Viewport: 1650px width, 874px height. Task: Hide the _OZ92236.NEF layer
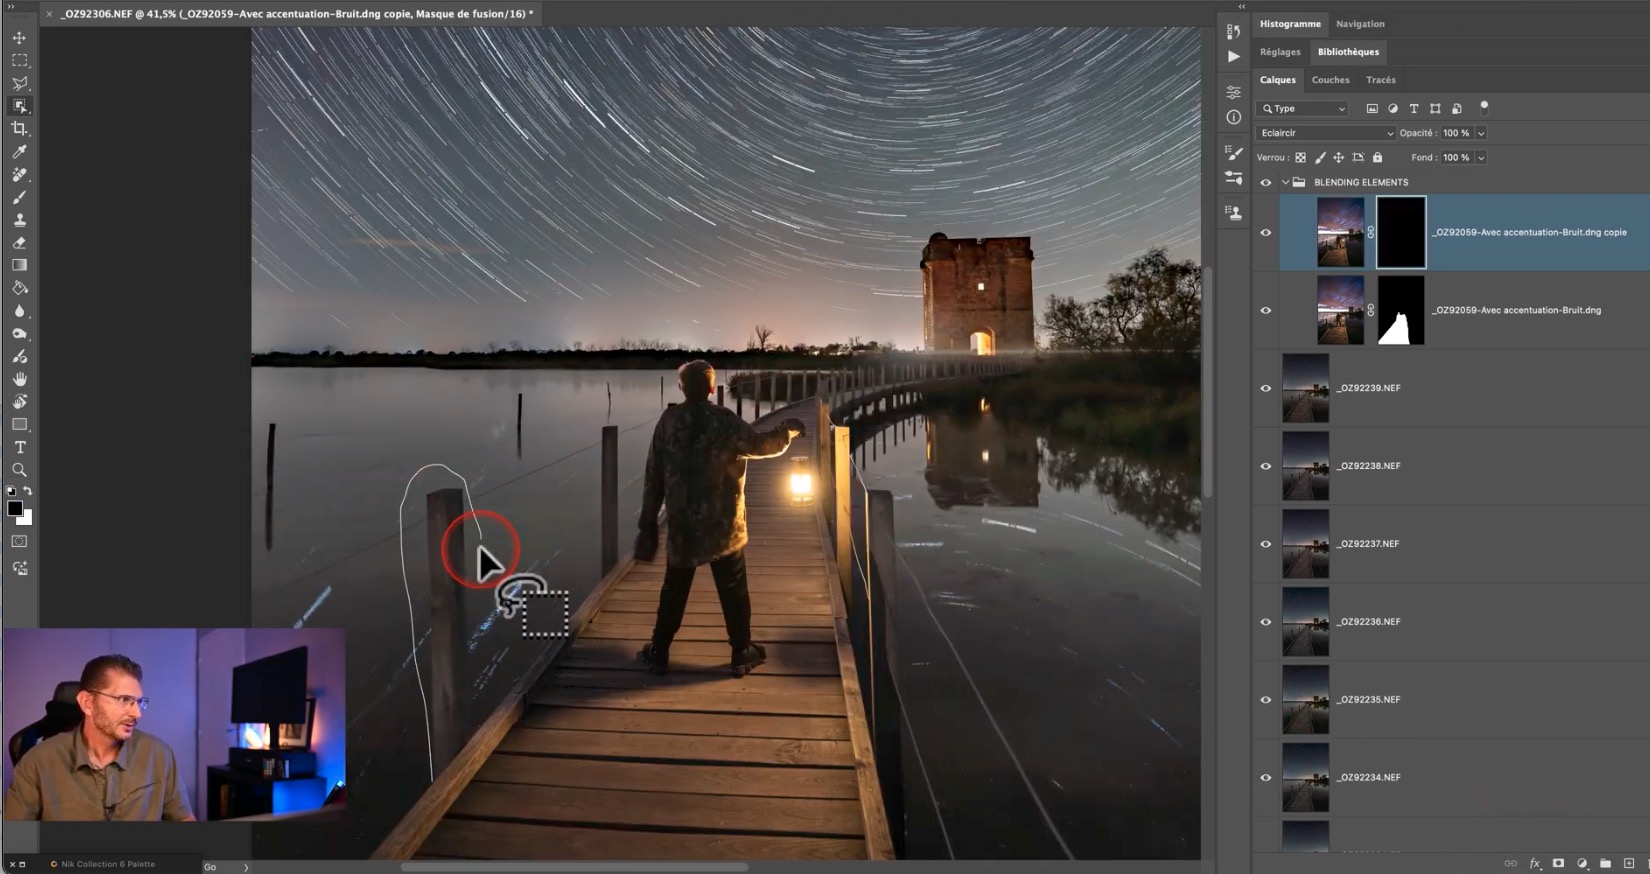click(x=1265, y=622)
